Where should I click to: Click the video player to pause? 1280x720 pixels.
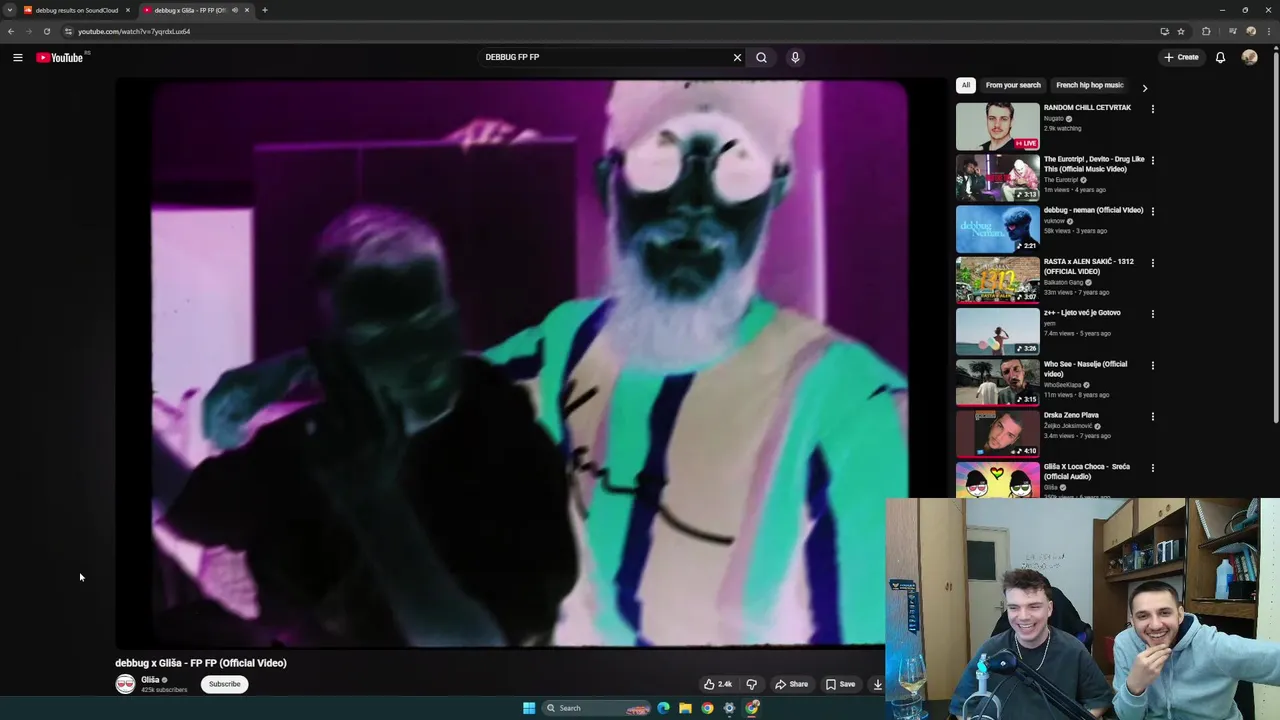[x=530, y=364]
